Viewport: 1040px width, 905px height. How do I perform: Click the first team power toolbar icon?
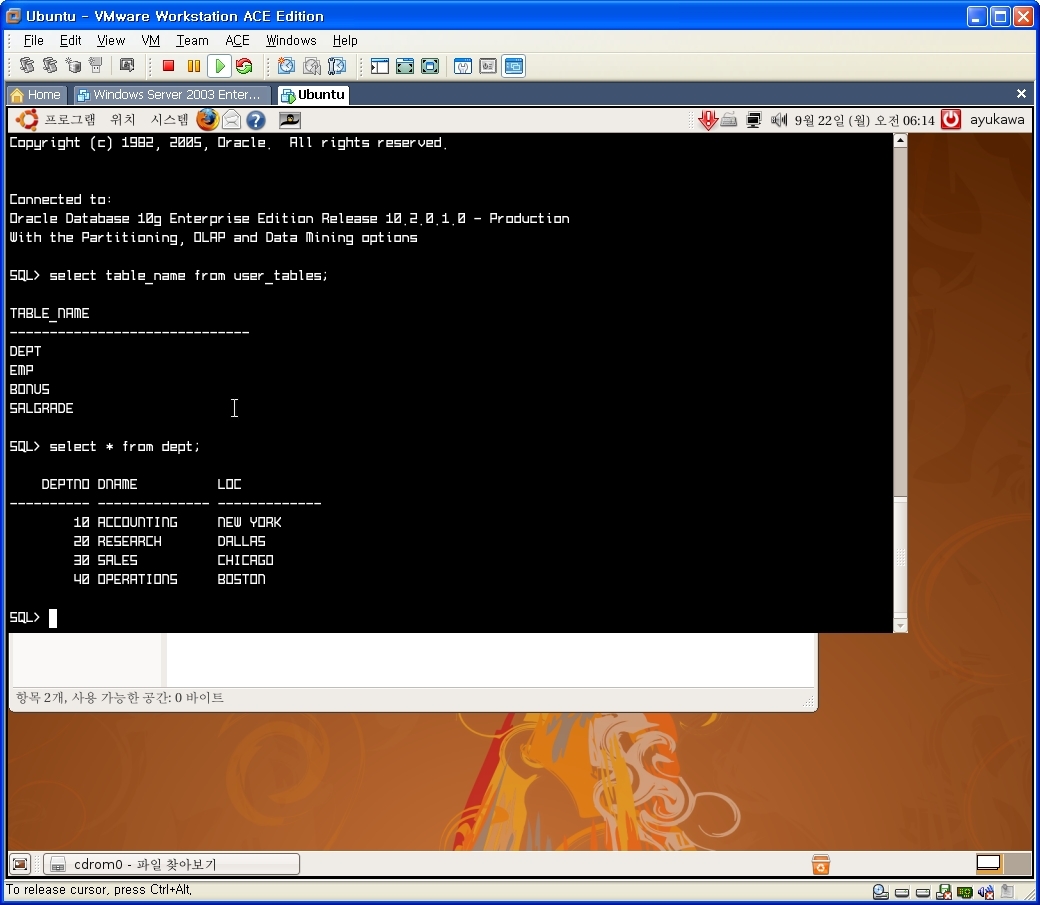click(x=27, y=65)
